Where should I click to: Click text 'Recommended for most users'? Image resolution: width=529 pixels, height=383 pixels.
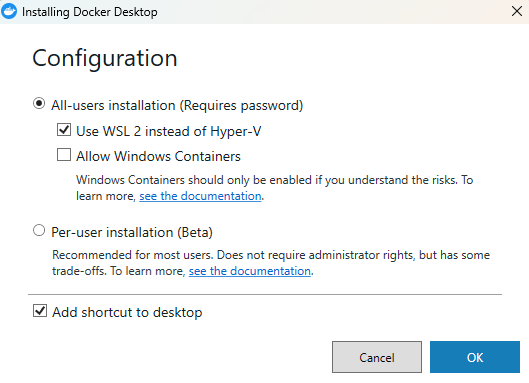coord(133,255)
